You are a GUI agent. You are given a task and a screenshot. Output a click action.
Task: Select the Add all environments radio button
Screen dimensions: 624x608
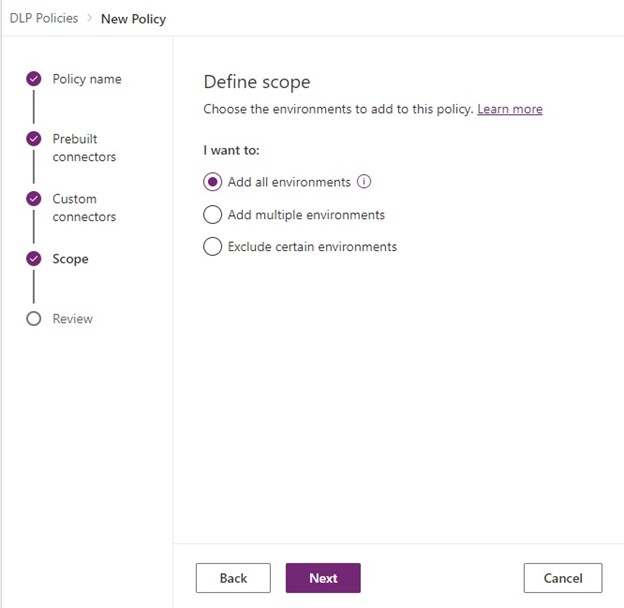212,183
